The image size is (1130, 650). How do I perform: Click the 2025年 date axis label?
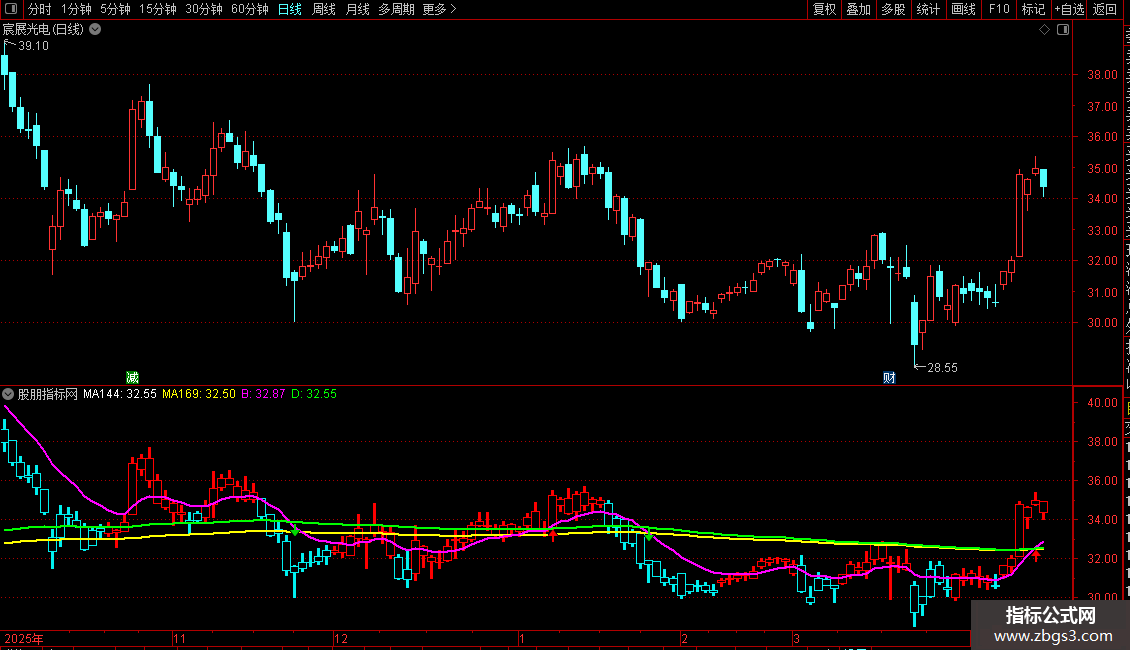tap(24, 638)
